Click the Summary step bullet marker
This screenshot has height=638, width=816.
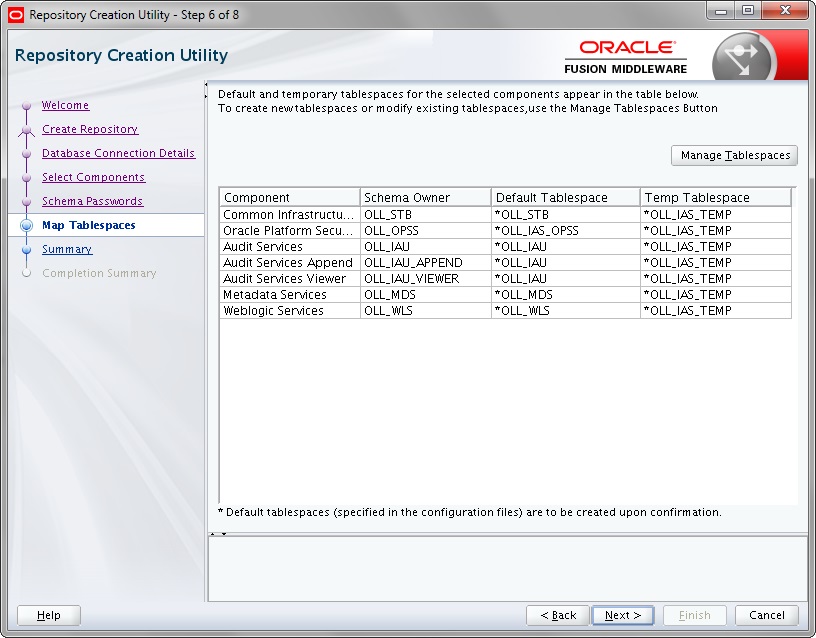click(27, 250)
